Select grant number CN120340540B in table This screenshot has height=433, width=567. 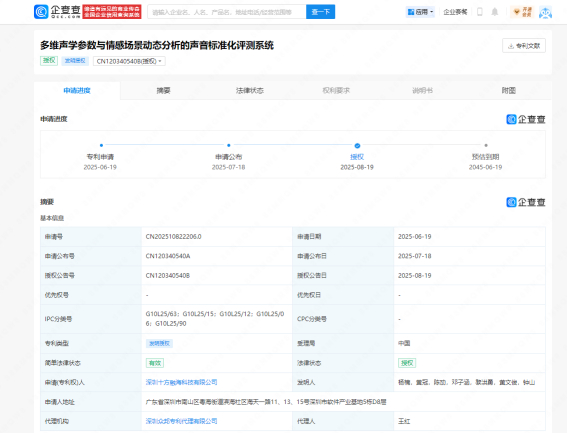coord(168,276)
